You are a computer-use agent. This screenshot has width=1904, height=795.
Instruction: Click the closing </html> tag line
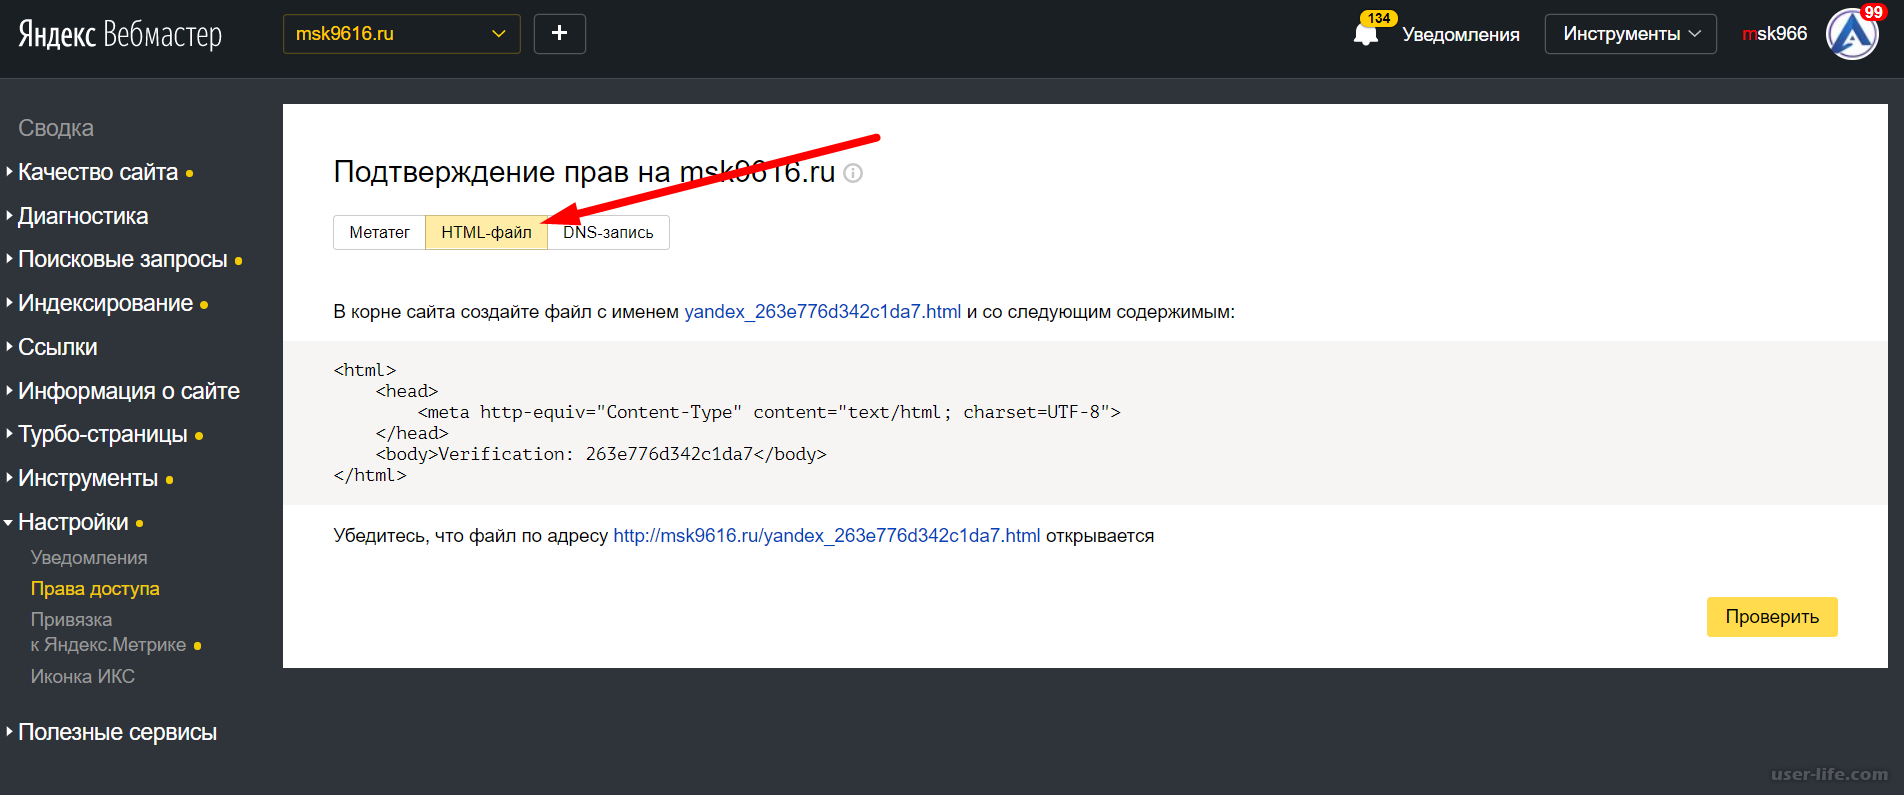click(370, 475)
